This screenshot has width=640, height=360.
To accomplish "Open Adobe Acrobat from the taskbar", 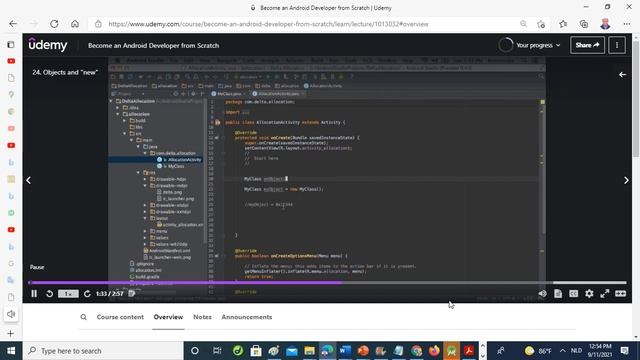I will pyautogui.click(x=469, y=351).
